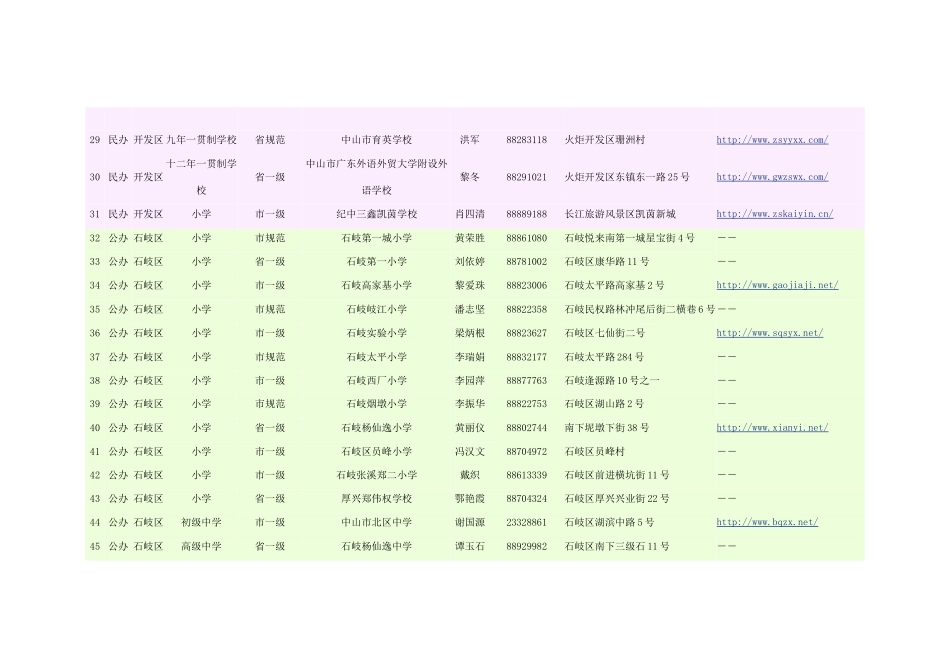Select the name 肖四清 in row 31
This screenshot has width=950, height=672.
pos(470,214)
